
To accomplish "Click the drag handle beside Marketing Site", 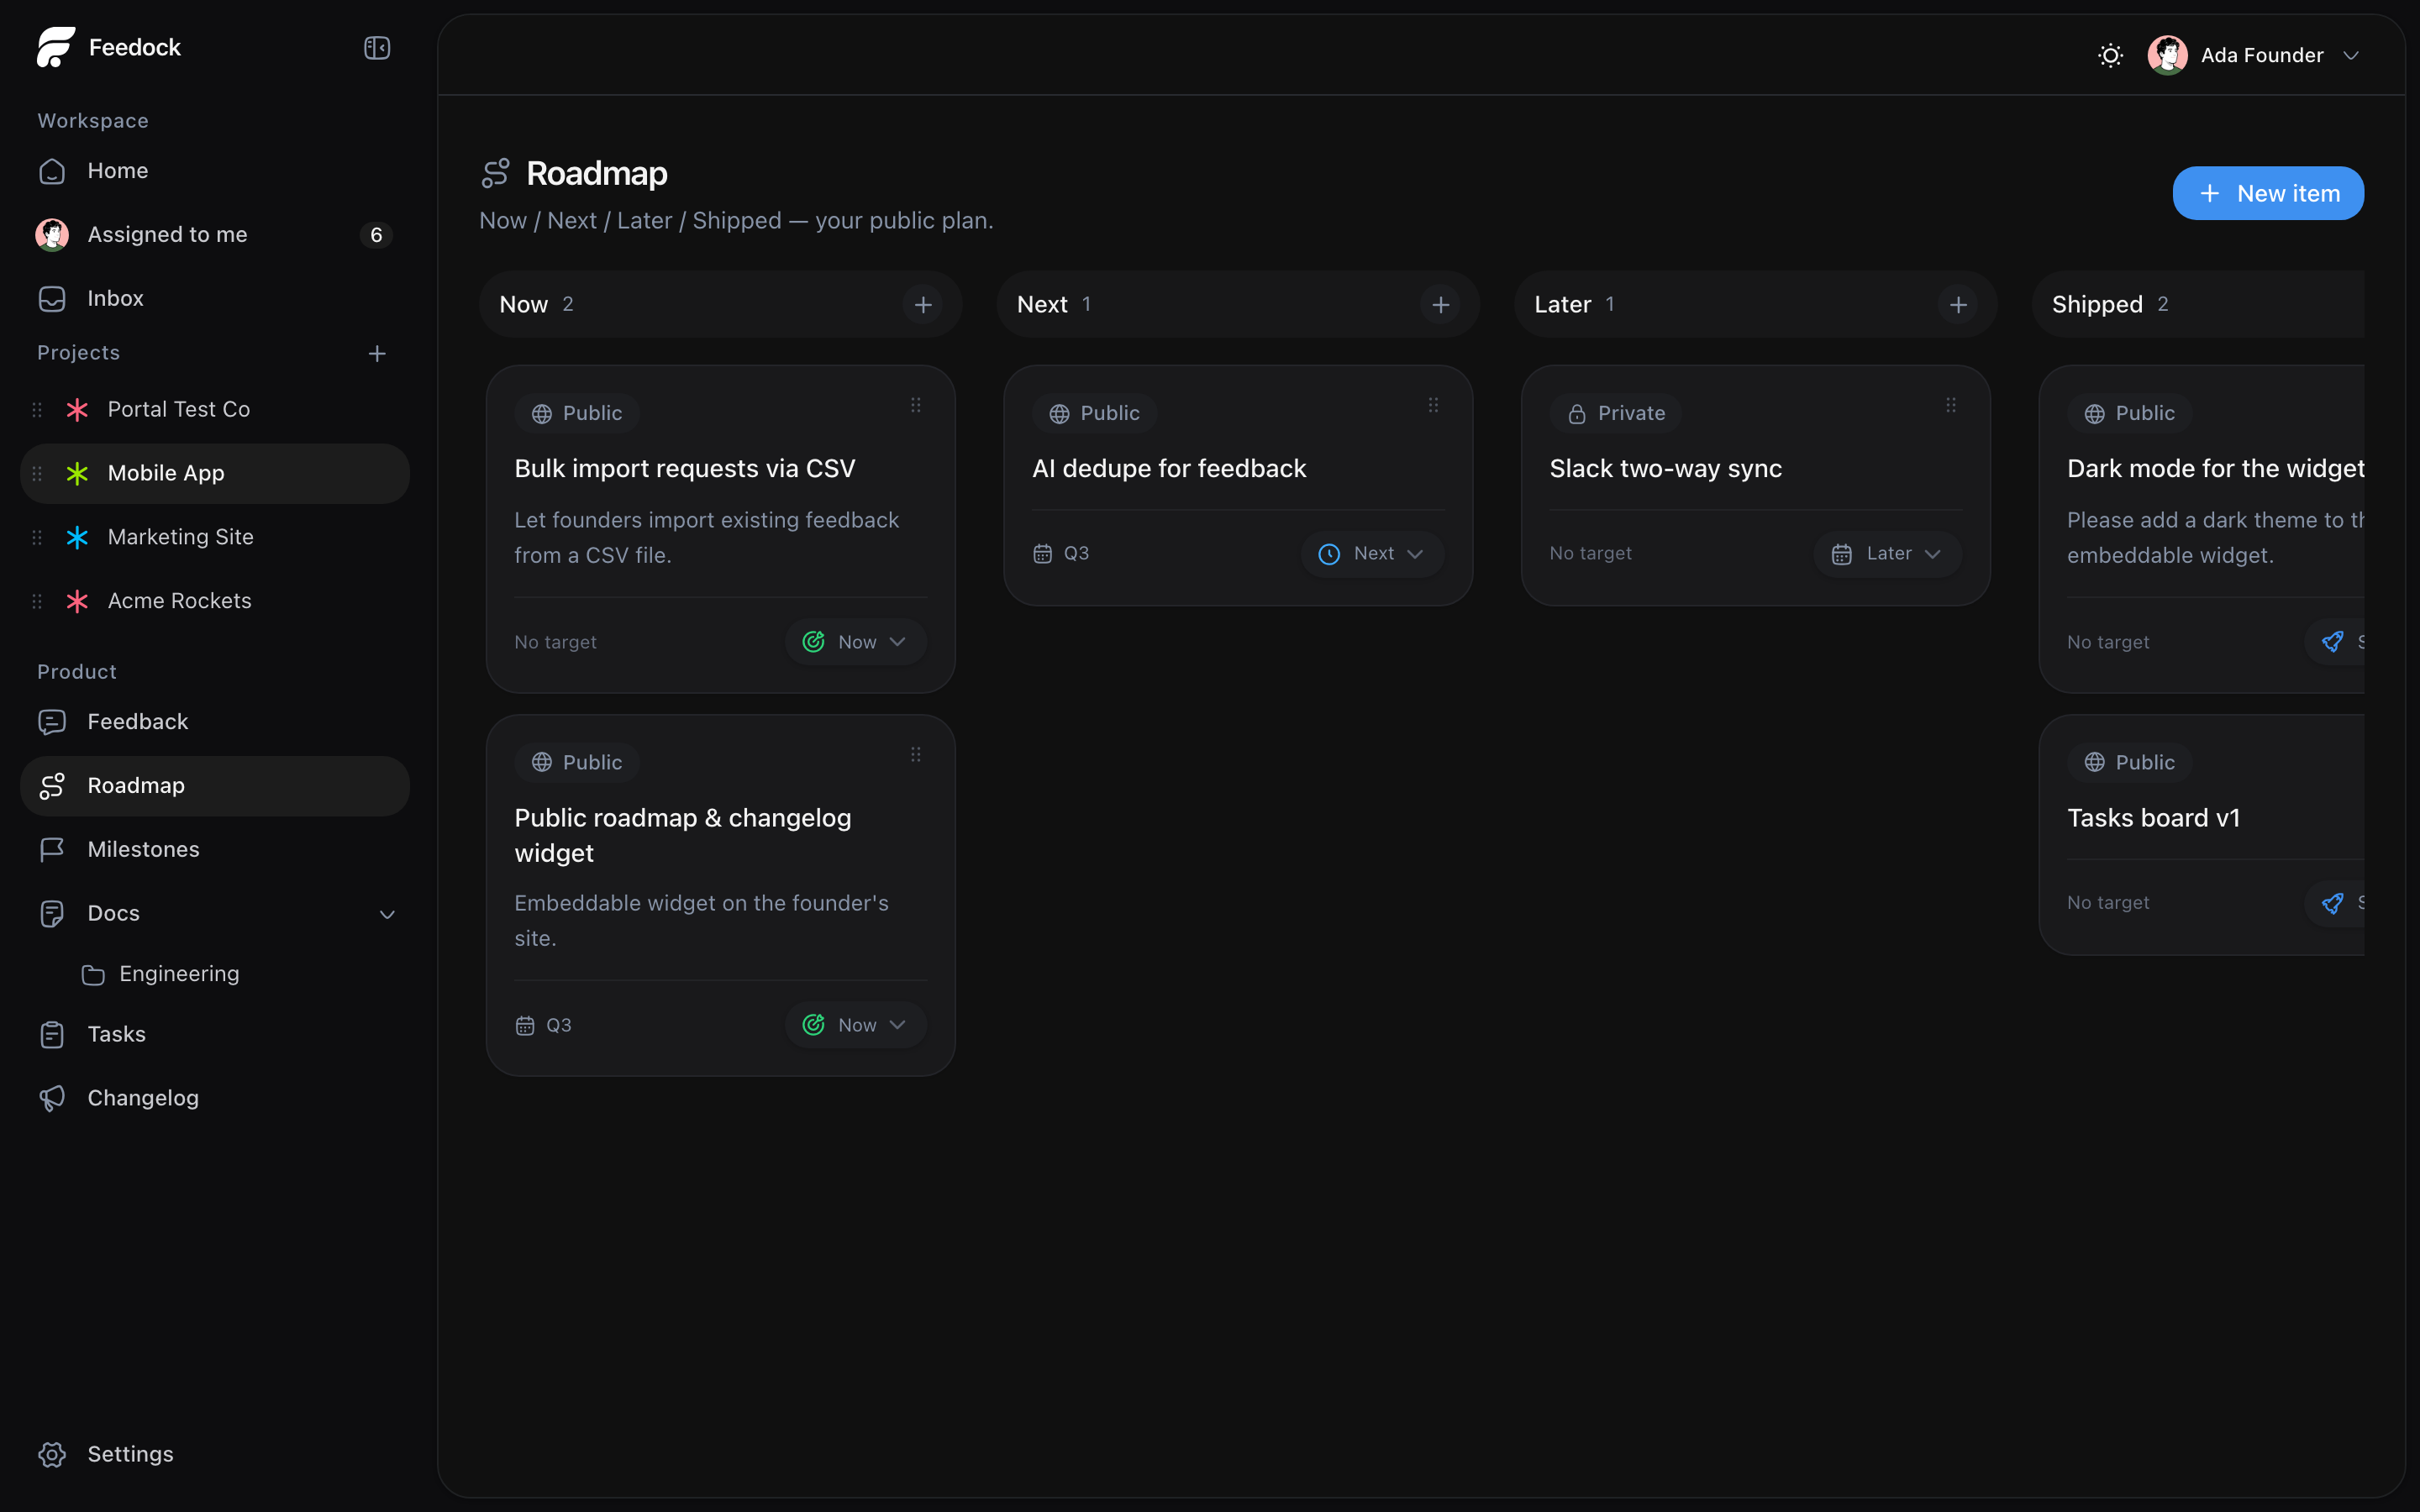I will tap(37, 538).
